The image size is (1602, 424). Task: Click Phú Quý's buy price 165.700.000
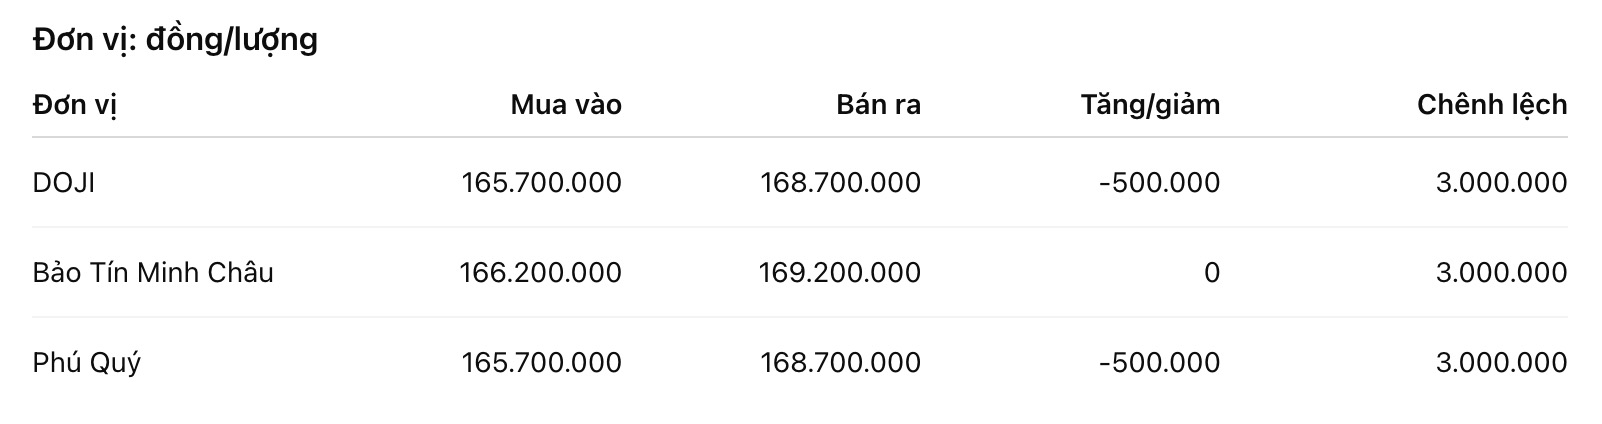tap(541, 362)
